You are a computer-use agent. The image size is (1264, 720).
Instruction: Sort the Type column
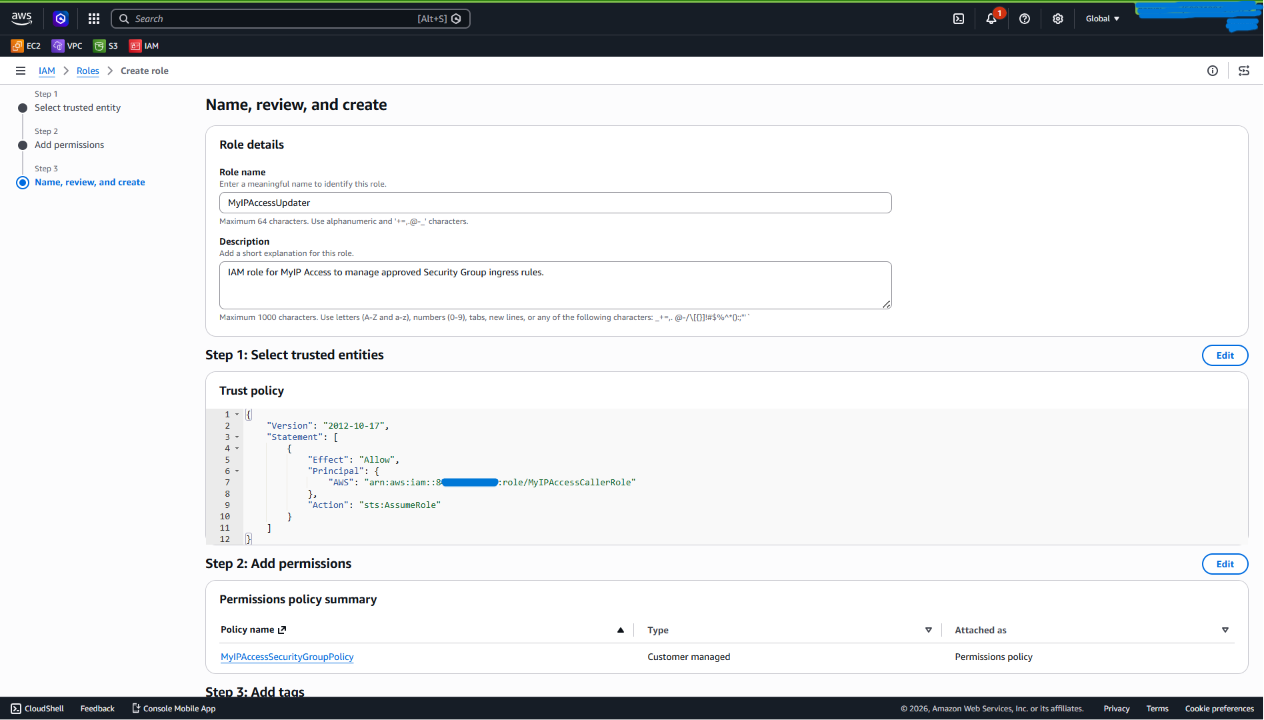[x=928, y=630]
